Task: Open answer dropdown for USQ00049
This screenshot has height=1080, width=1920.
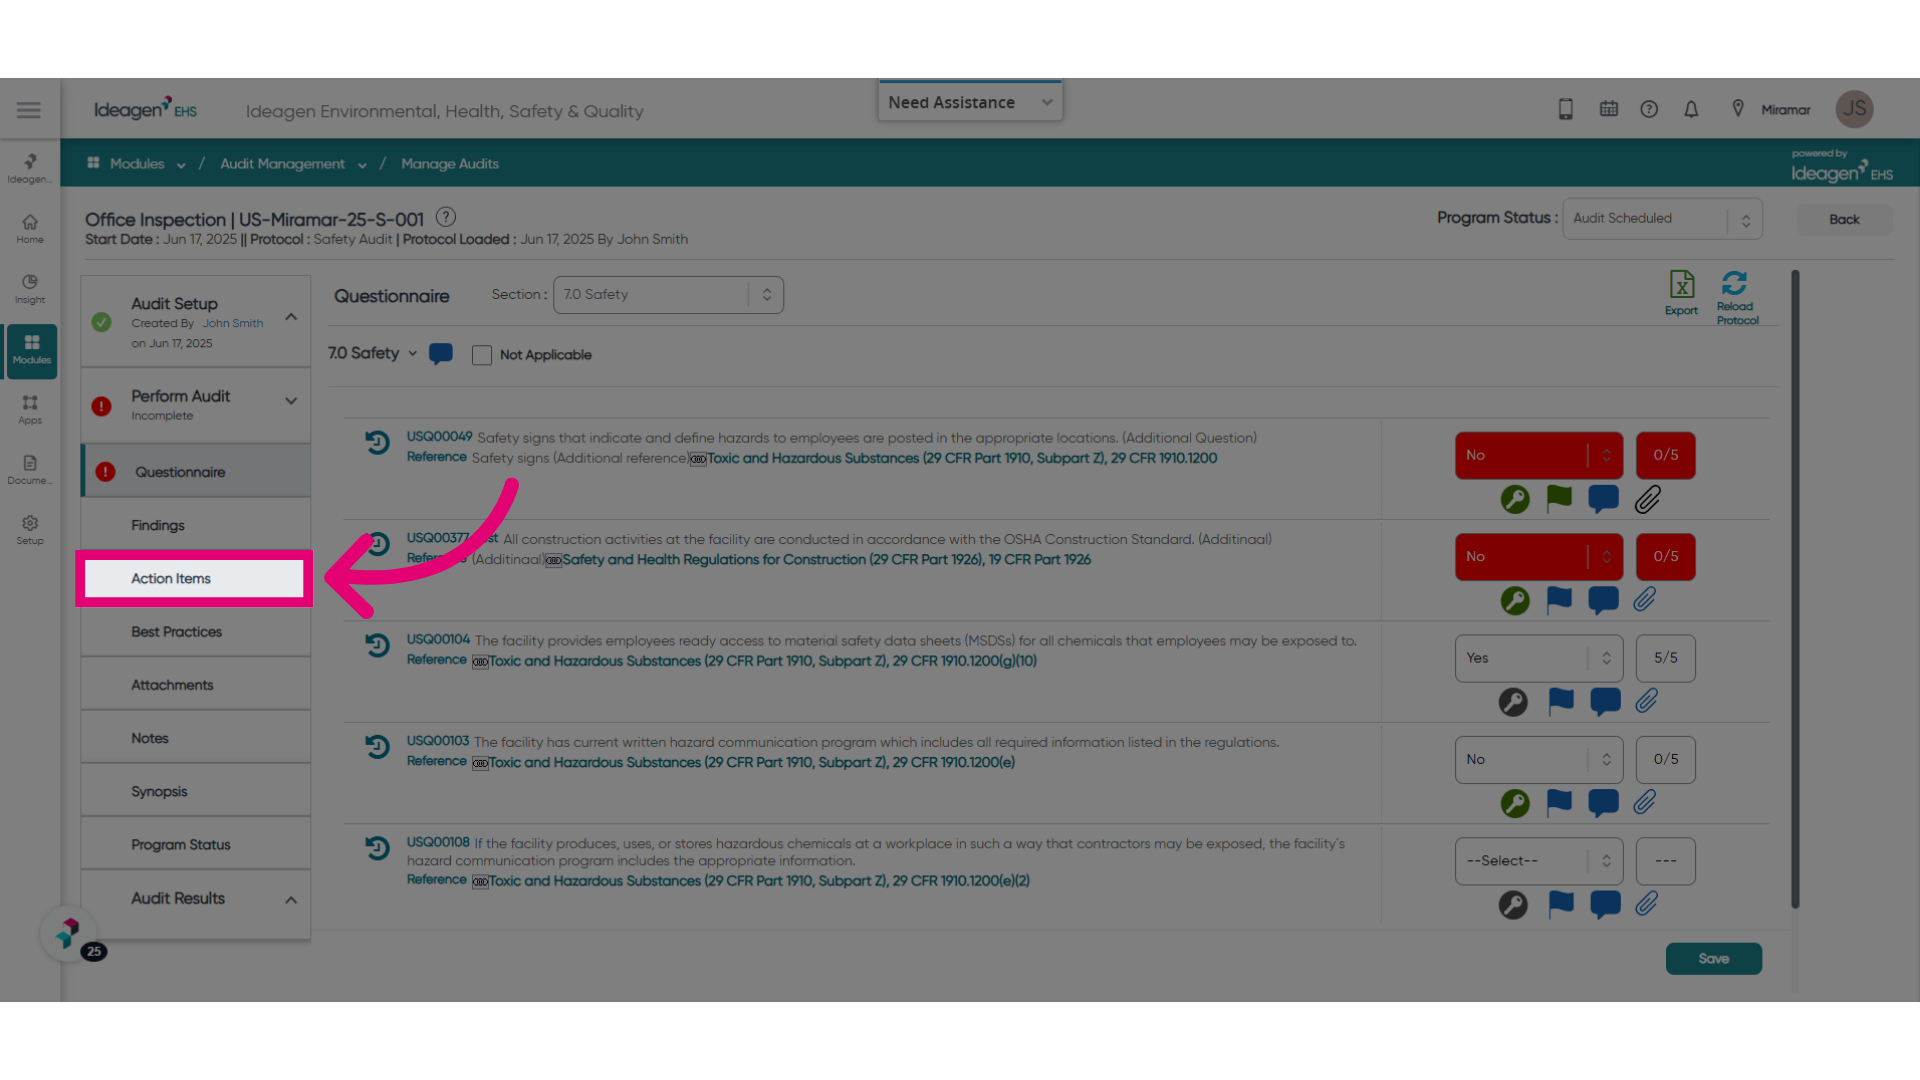Action: tap(1539, 455)
